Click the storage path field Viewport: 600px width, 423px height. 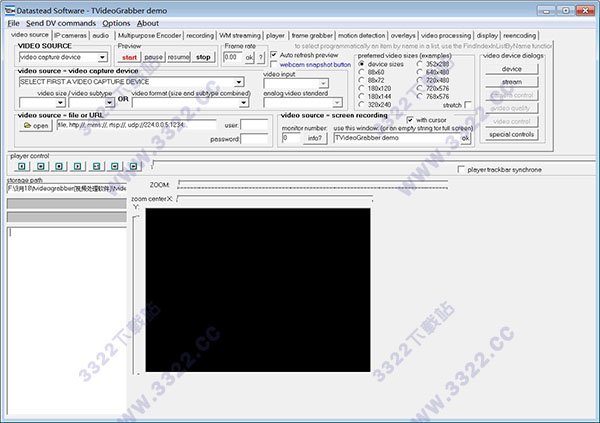(x=67, y=188)
